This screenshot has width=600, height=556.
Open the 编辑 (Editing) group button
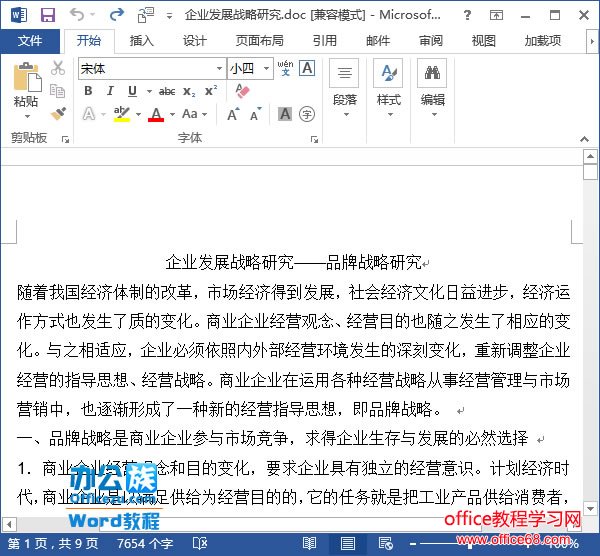[x=432, y=88]
